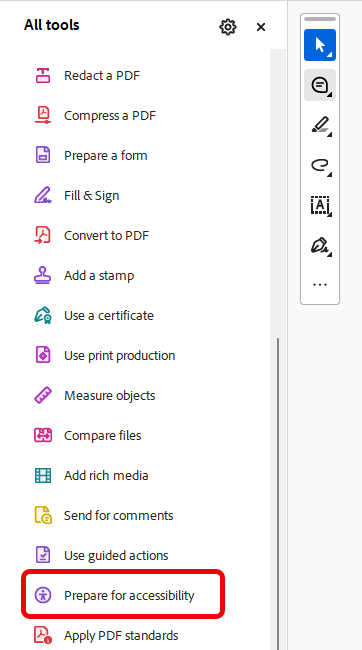Open Compress a PDF

tap(110, 115)
